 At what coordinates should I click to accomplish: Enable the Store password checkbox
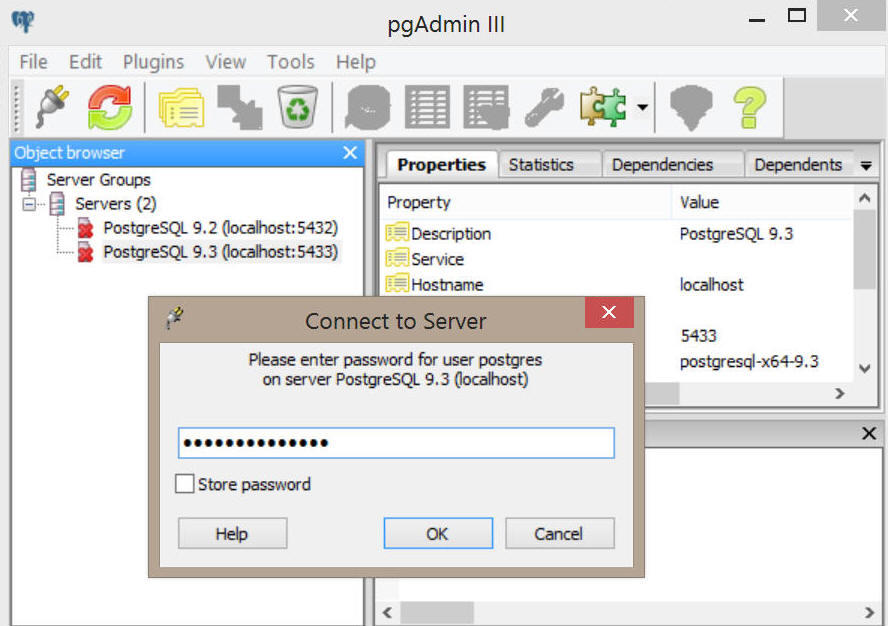click(185, 484)
